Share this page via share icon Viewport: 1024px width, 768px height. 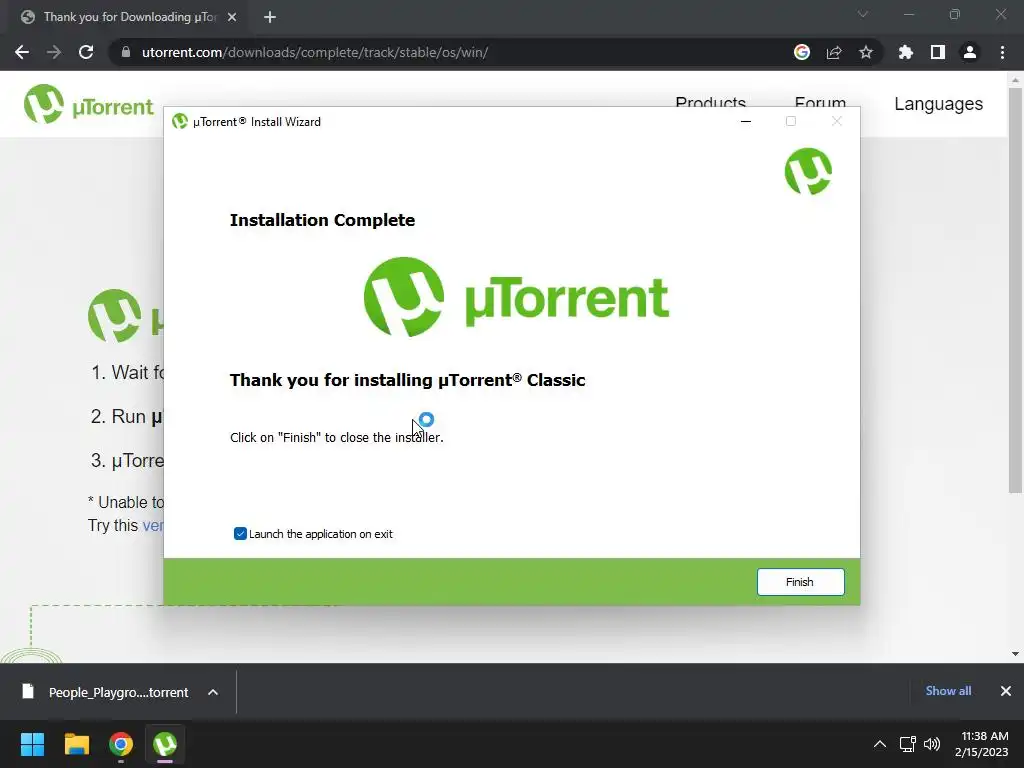pyautogui.click(x=834, y=52)
